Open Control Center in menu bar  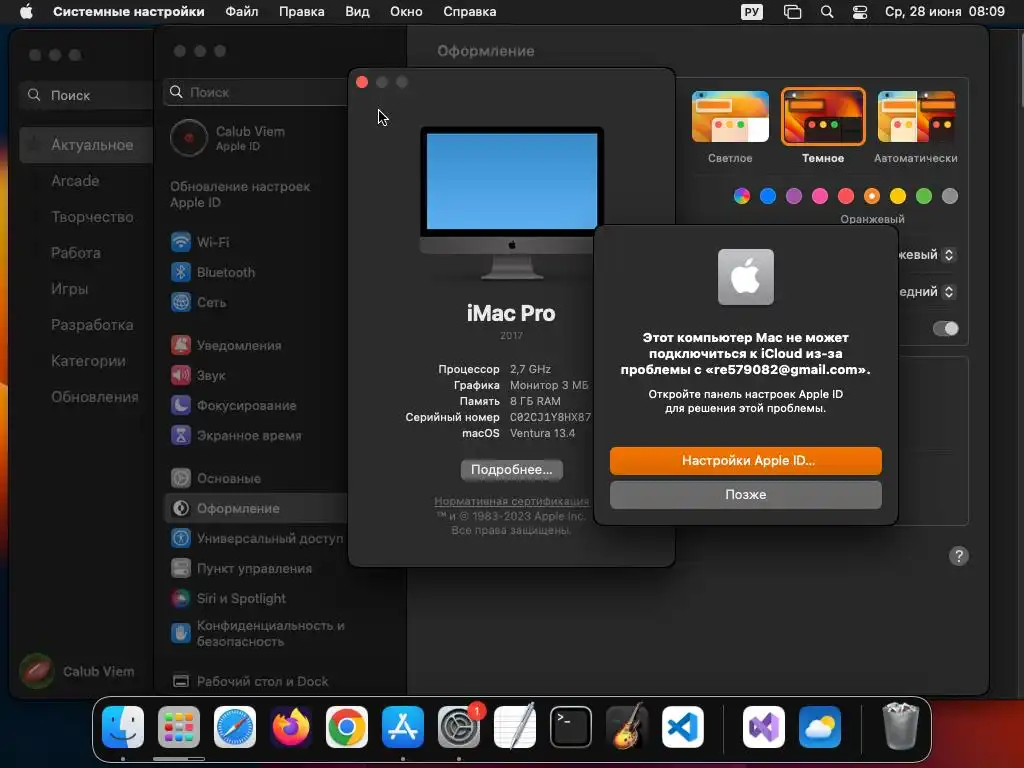tap(860, 12)
